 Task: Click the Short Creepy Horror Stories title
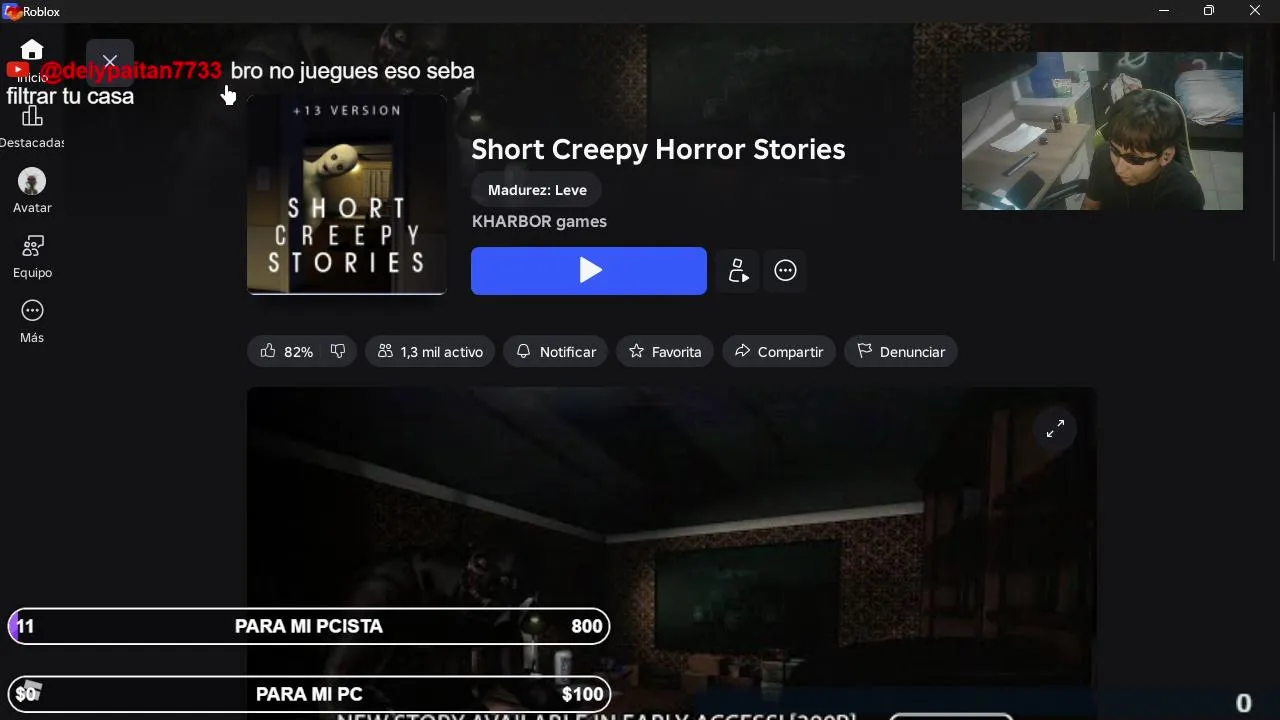coord(658,149)
